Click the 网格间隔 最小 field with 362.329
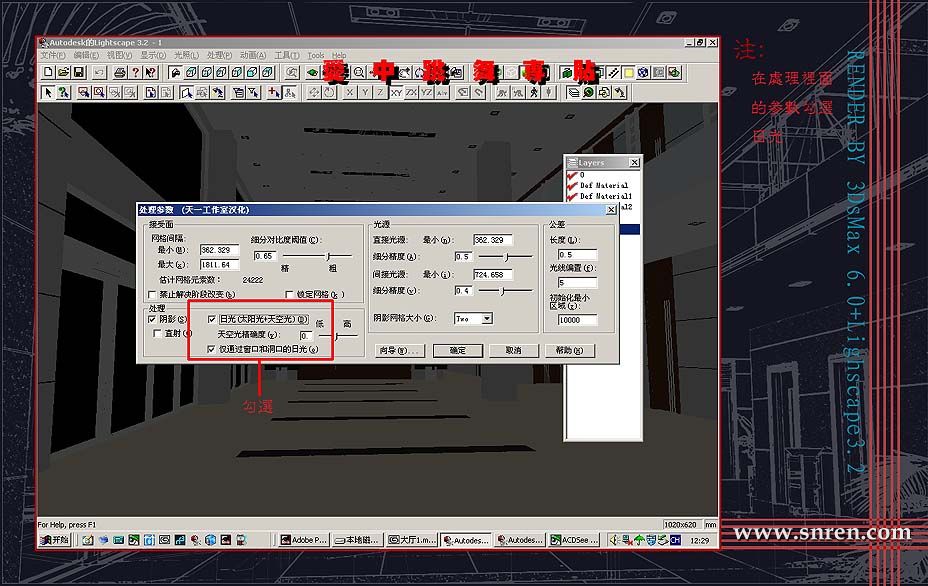This screenshot has width=928, height=586. coord(220,250)
